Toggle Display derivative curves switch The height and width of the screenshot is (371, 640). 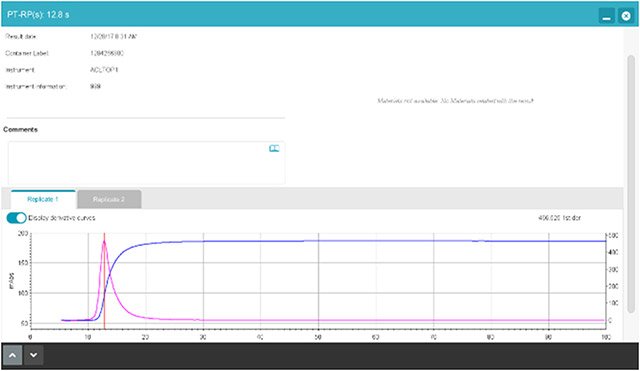[x=16, y=218]
